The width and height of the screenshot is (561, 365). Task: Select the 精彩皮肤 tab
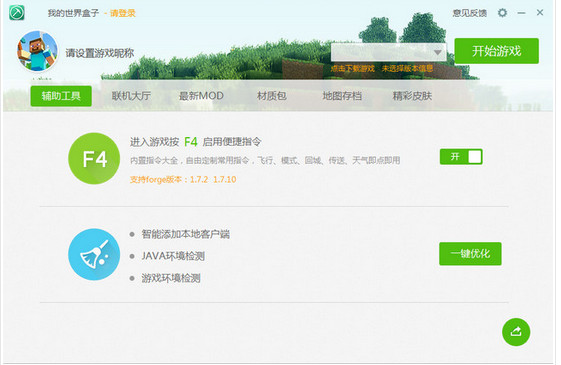pyautogui.click(x=412, y=96)
